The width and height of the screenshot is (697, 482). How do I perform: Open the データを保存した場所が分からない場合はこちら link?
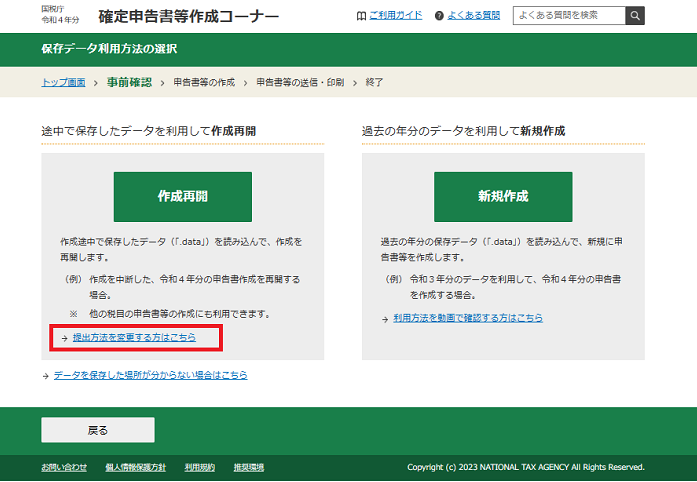click(150, 375)
